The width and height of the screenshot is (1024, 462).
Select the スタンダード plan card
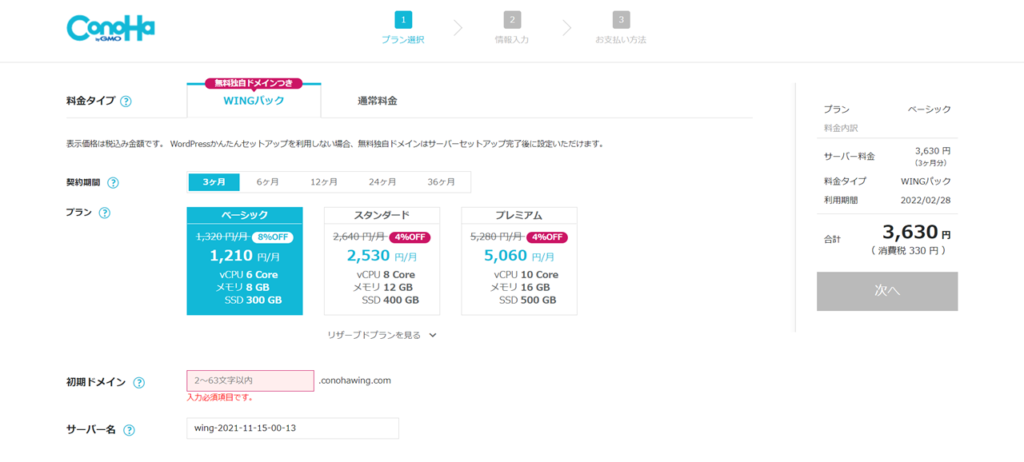point(382,261)
